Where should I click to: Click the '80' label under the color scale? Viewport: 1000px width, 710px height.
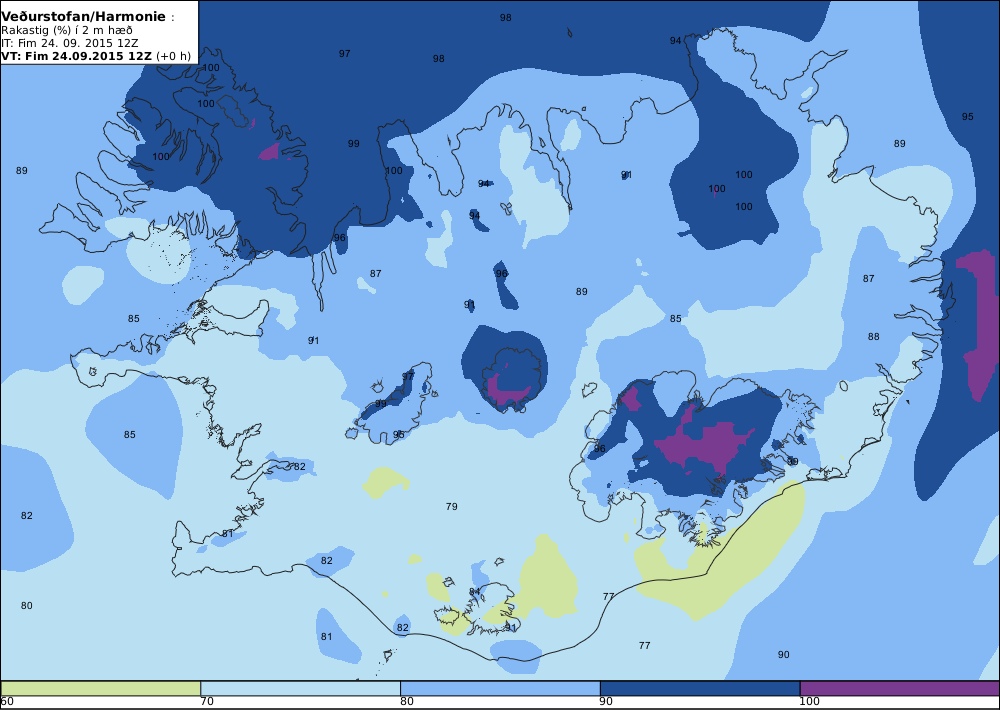pos(407,702)
